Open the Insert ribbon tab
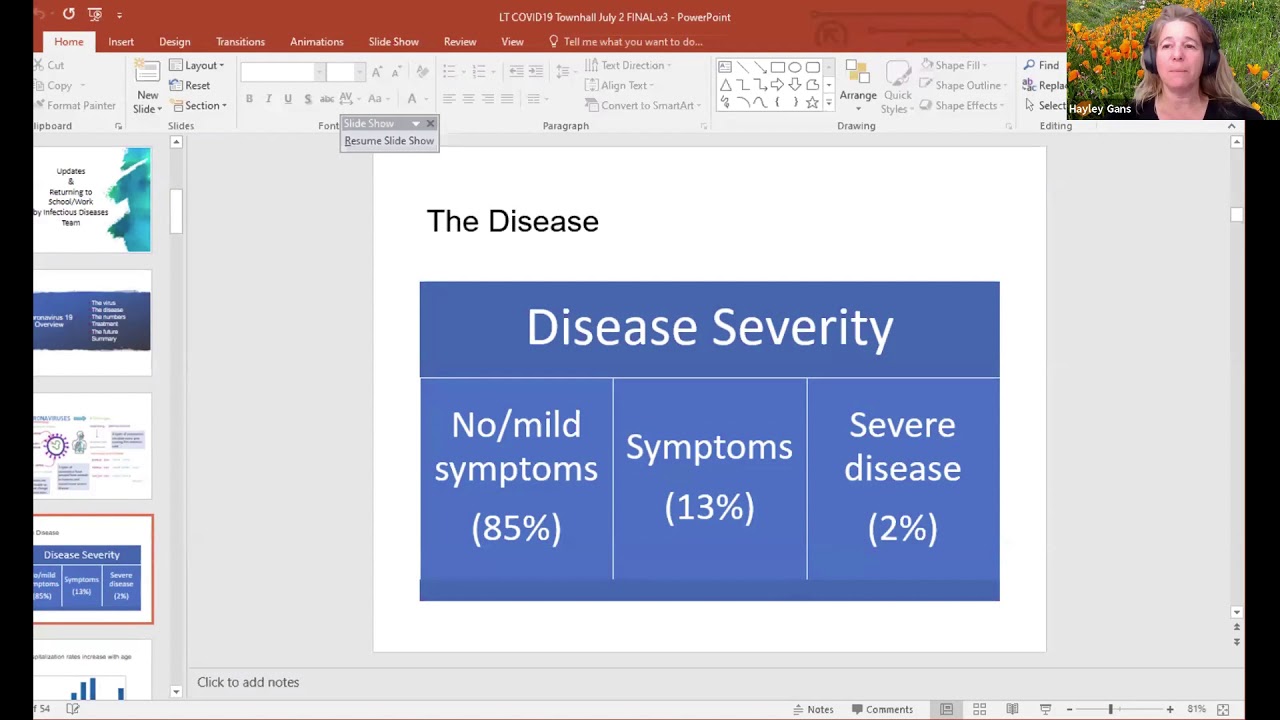This screenshot has height=720, width=1280. [121, 42]
